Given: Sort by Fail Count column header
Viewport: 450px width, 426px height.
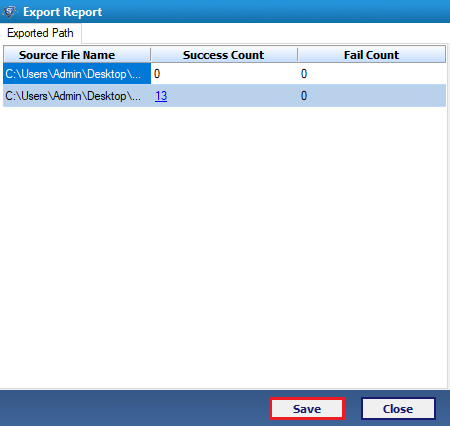Looking at the screenshot, I should point(372,55).
